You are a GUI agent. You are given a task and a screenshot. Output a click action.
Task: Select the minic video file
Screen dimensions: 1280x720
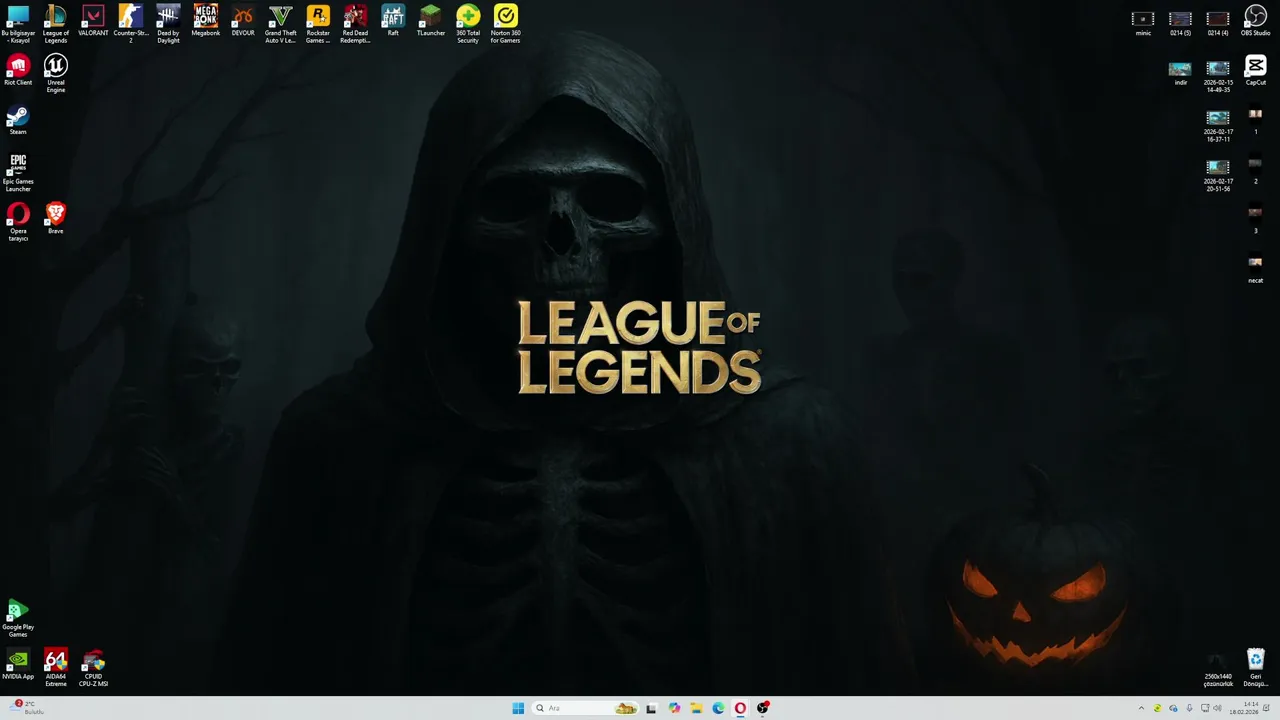tap(1143, 24)
